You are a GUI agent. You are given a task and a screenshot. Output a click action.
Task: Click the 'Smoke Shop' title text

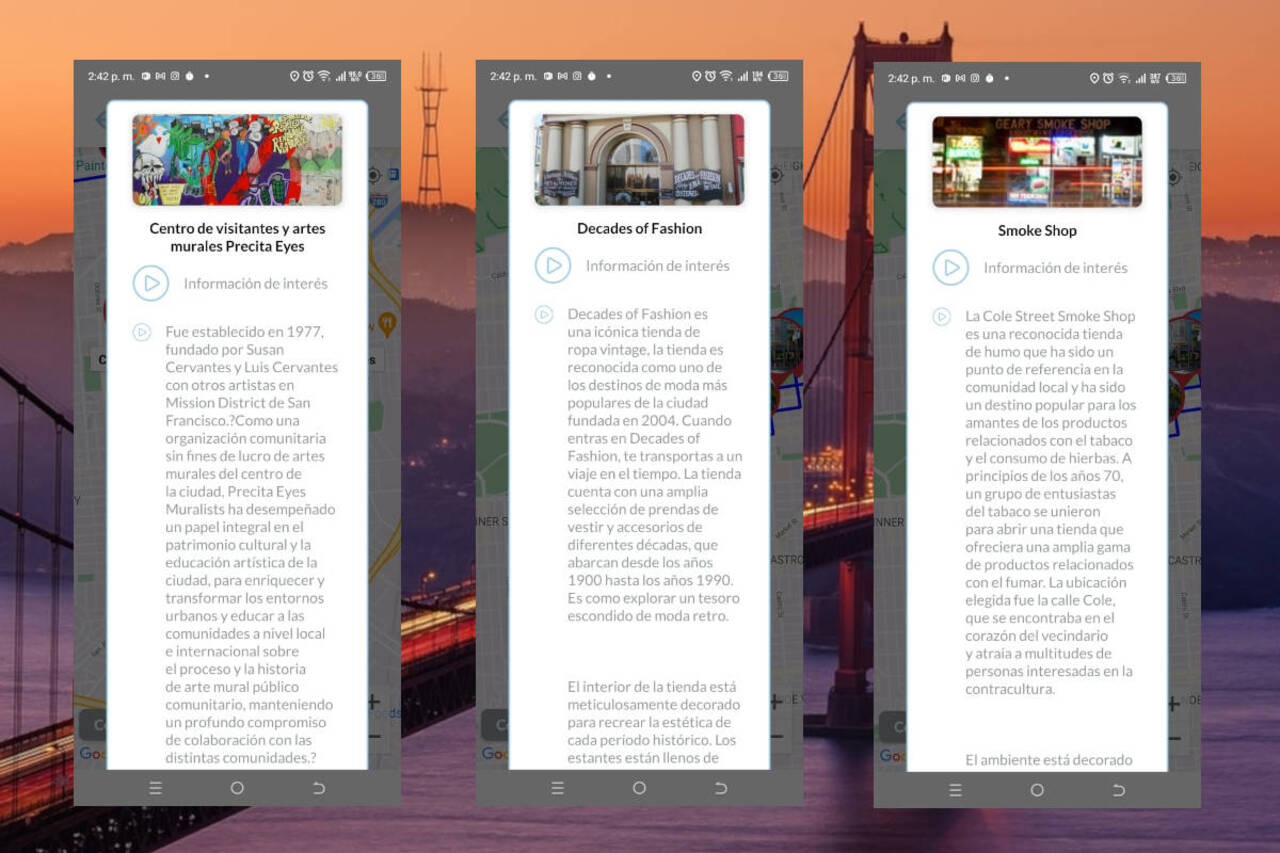(1037, 230)
